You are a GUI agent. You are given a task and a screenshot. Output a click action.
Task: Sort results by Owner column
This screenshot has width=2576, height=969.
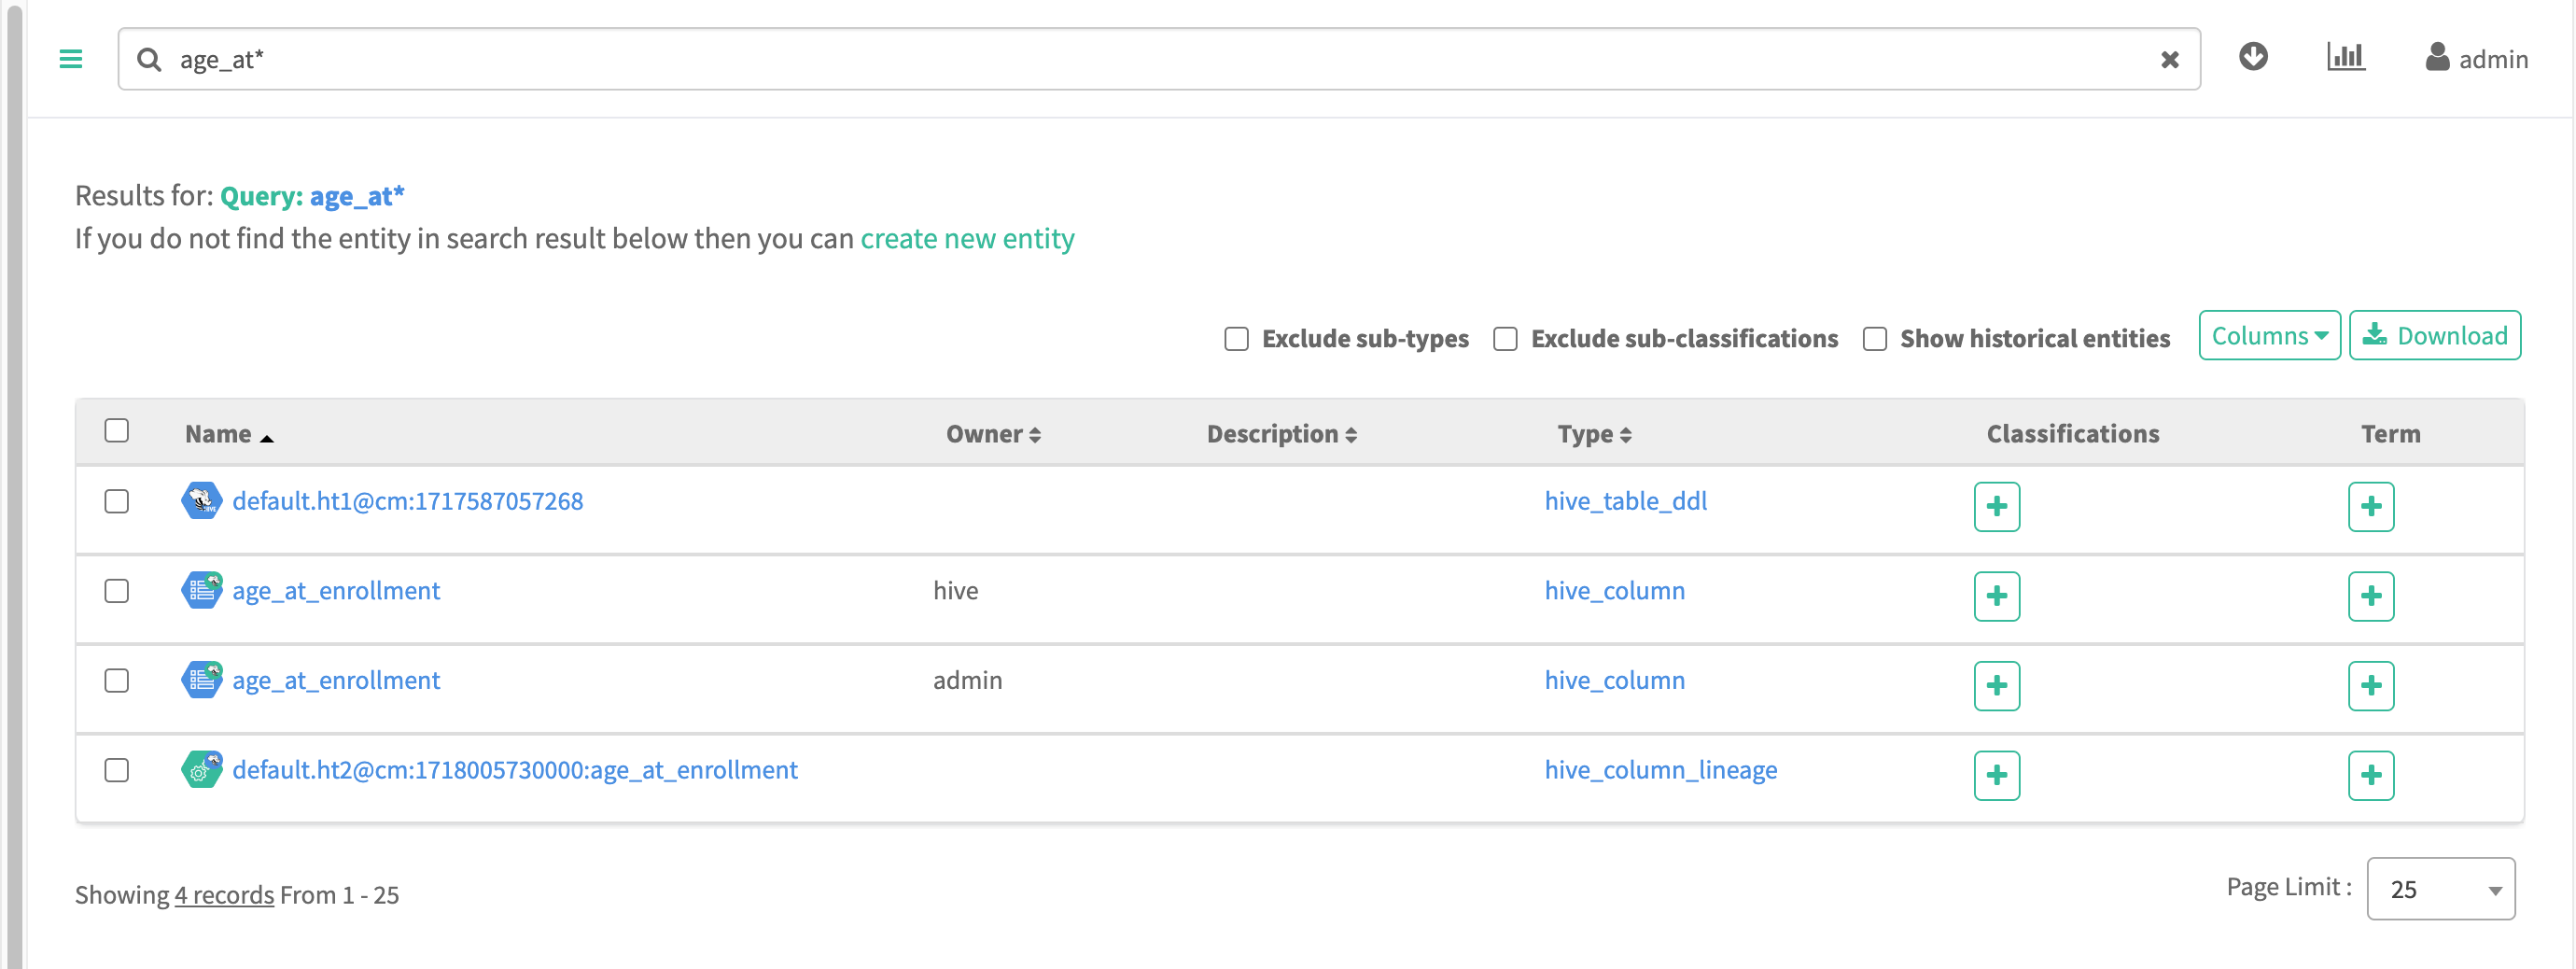pyautogui.click(x=993, y=434)
